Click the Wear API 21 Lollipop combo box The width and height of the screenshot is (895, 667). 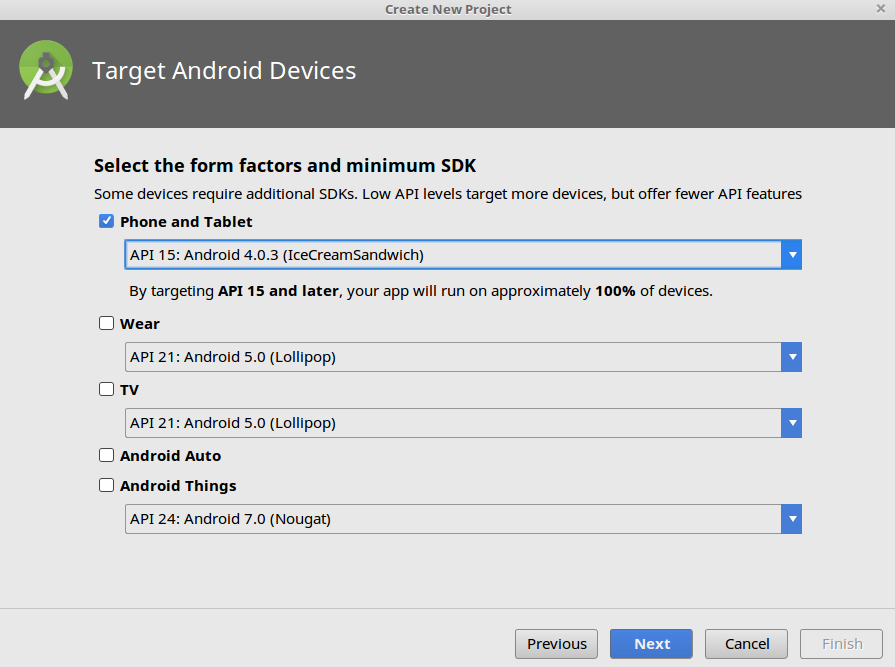click(463, 357)
